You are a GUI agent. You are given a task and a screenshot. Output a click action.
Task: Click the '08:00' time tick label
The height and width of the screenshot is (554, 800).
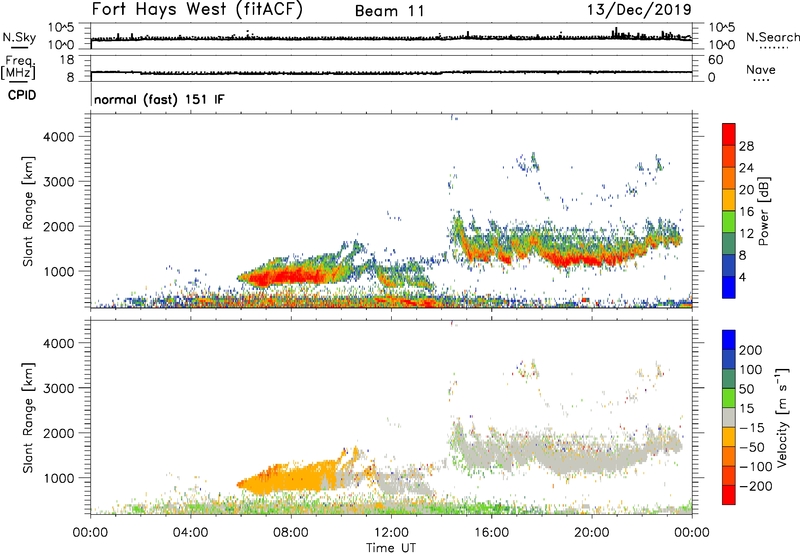pos(291,533)
